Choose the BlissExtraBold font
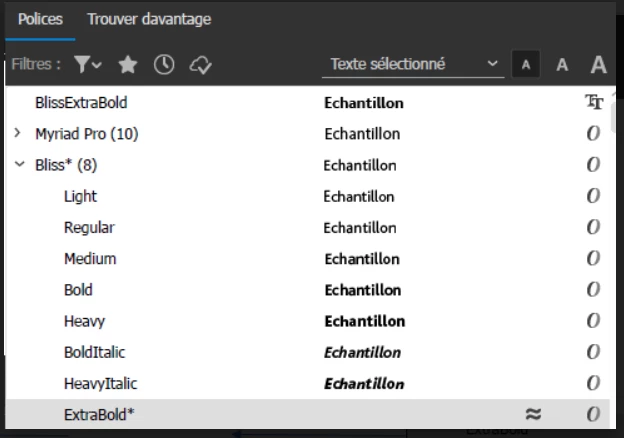The height and width of the screenshot is (438, 624). pyautogui.click(x=81, y=103)
